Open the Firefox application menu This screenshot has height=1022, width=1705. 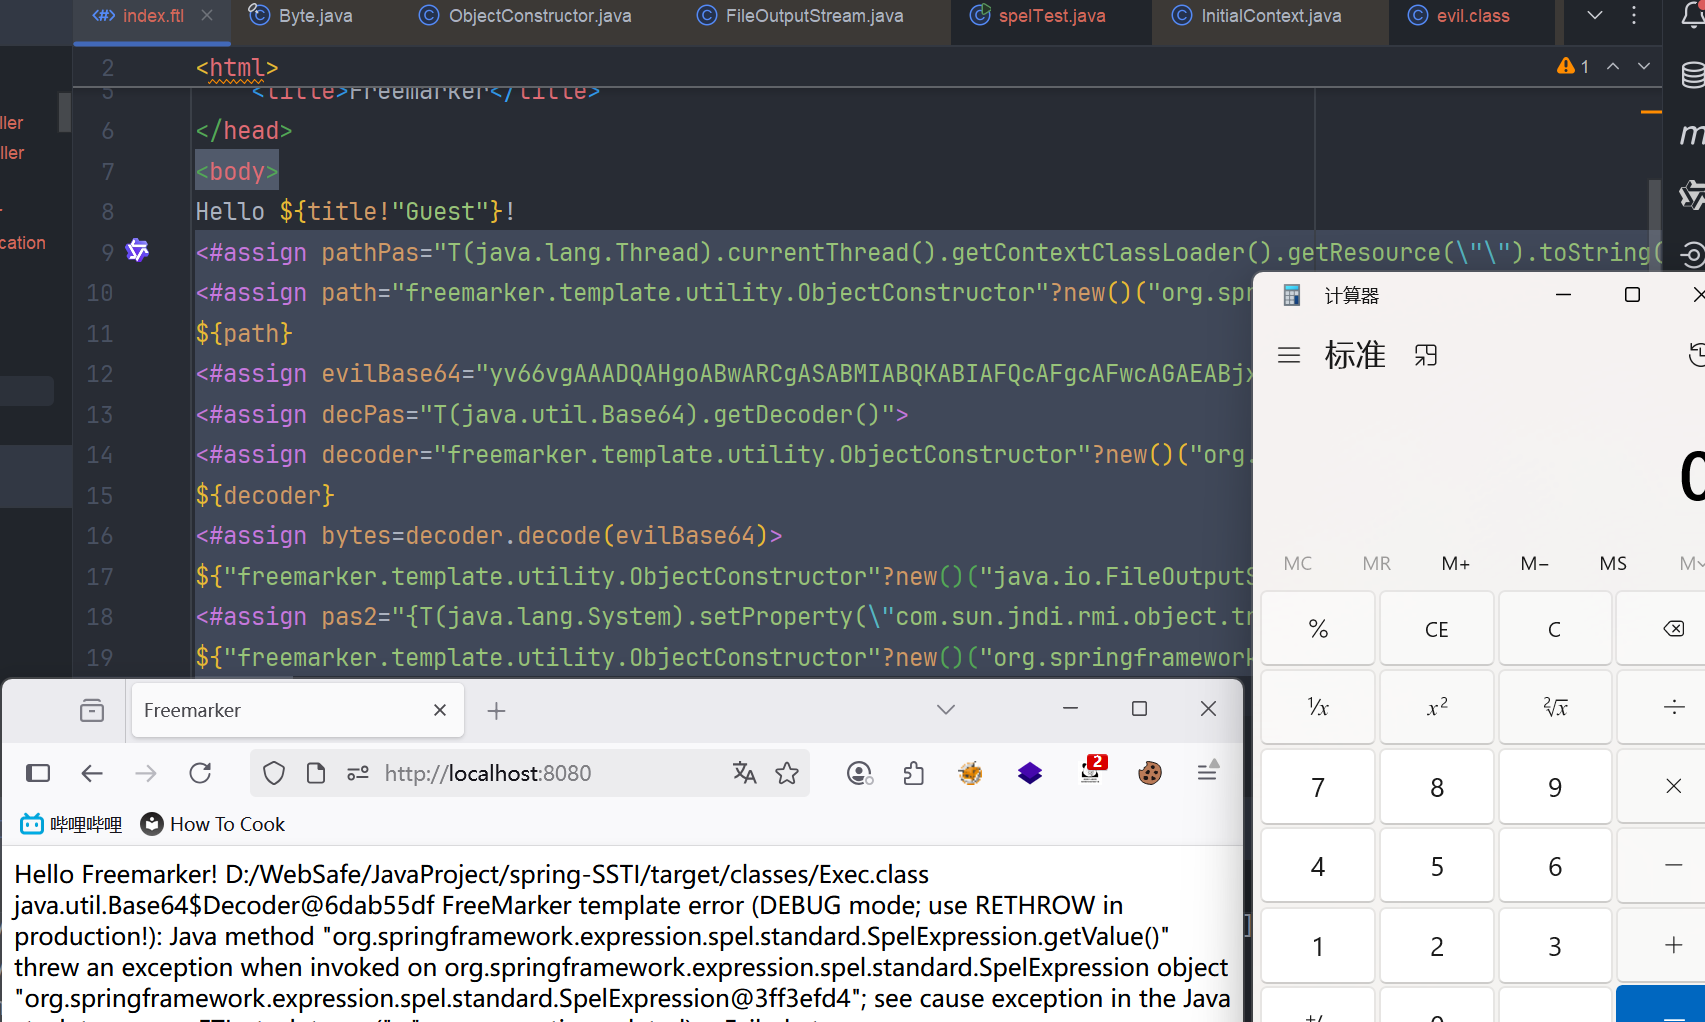(1207, 771)
